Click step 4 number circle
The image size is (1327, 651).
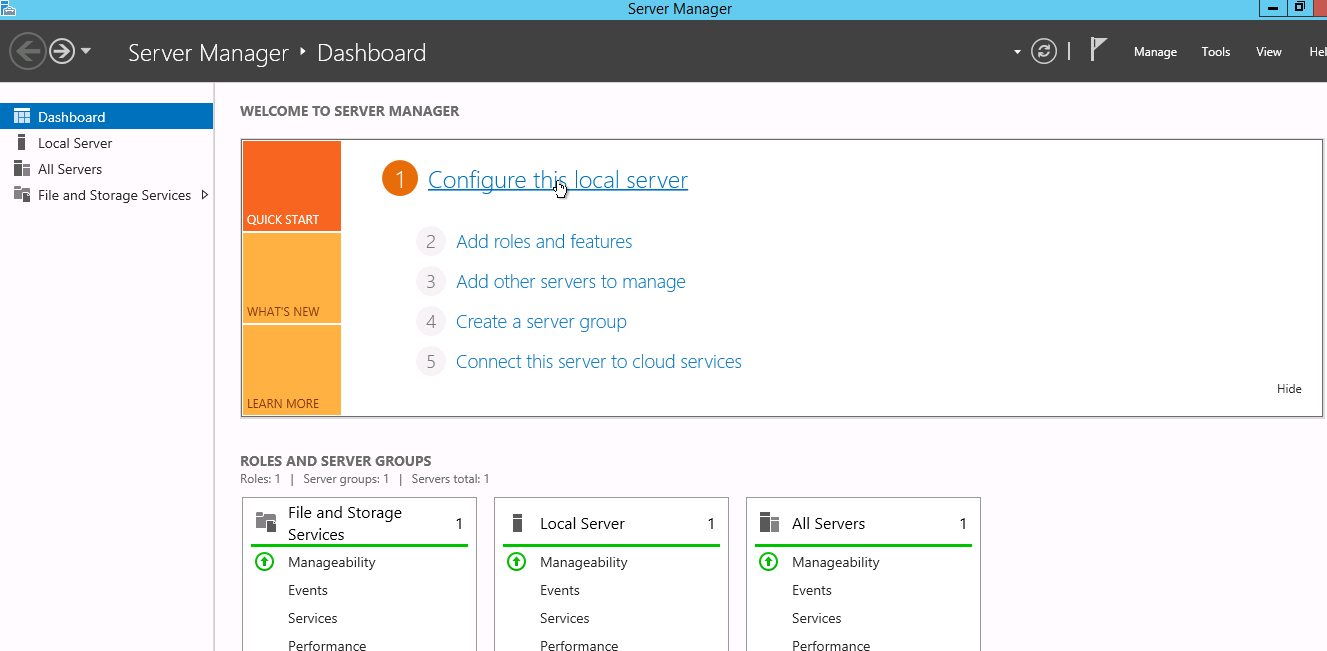coord(431,322)
